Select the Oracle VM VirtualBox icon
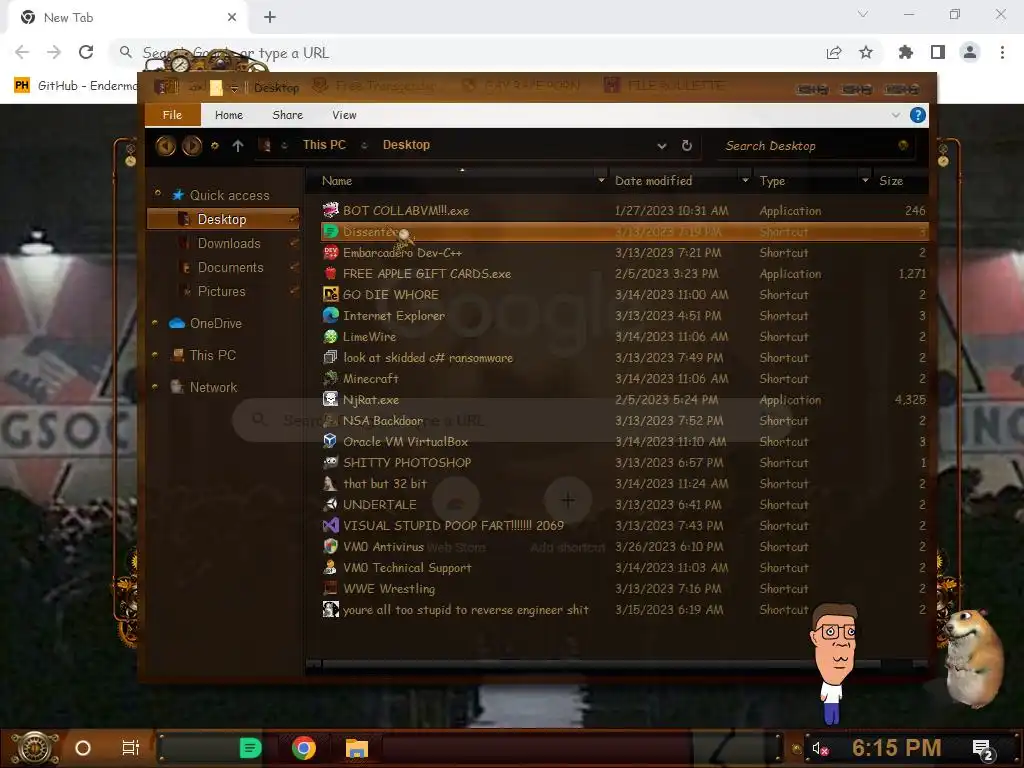Image resolution: width=1024 pixels, height=768 pixels. coord(330,441)
